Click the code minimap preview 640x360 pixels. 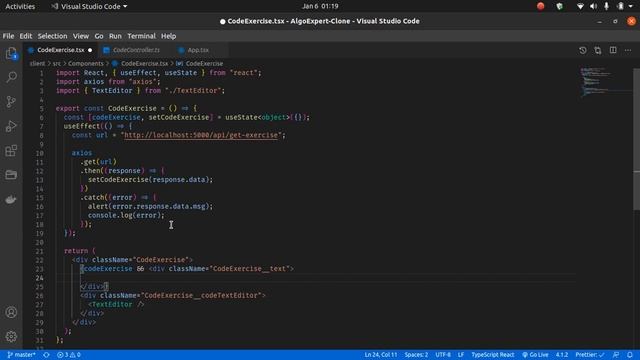tap(605, 82)
